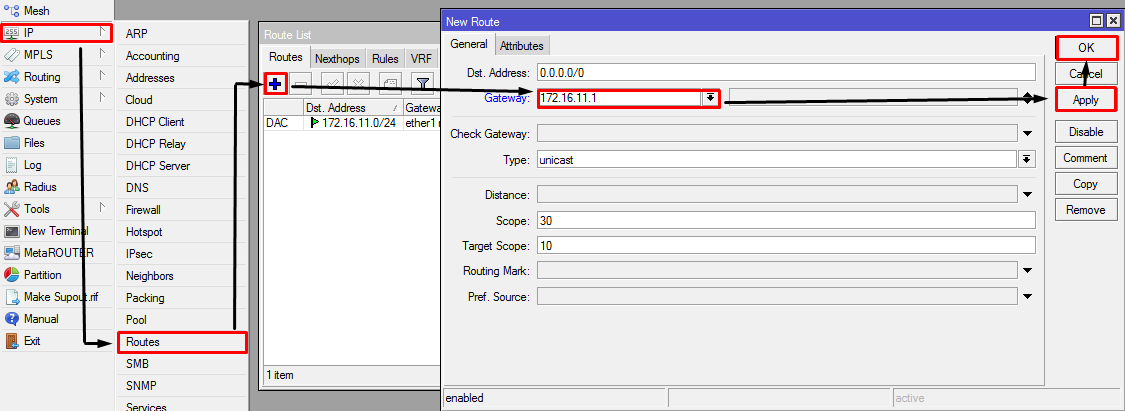Select Neighbors in the IP submenu
Image resolution: width=1125 pixels, height=411 pixels.
tap(182, 275)
